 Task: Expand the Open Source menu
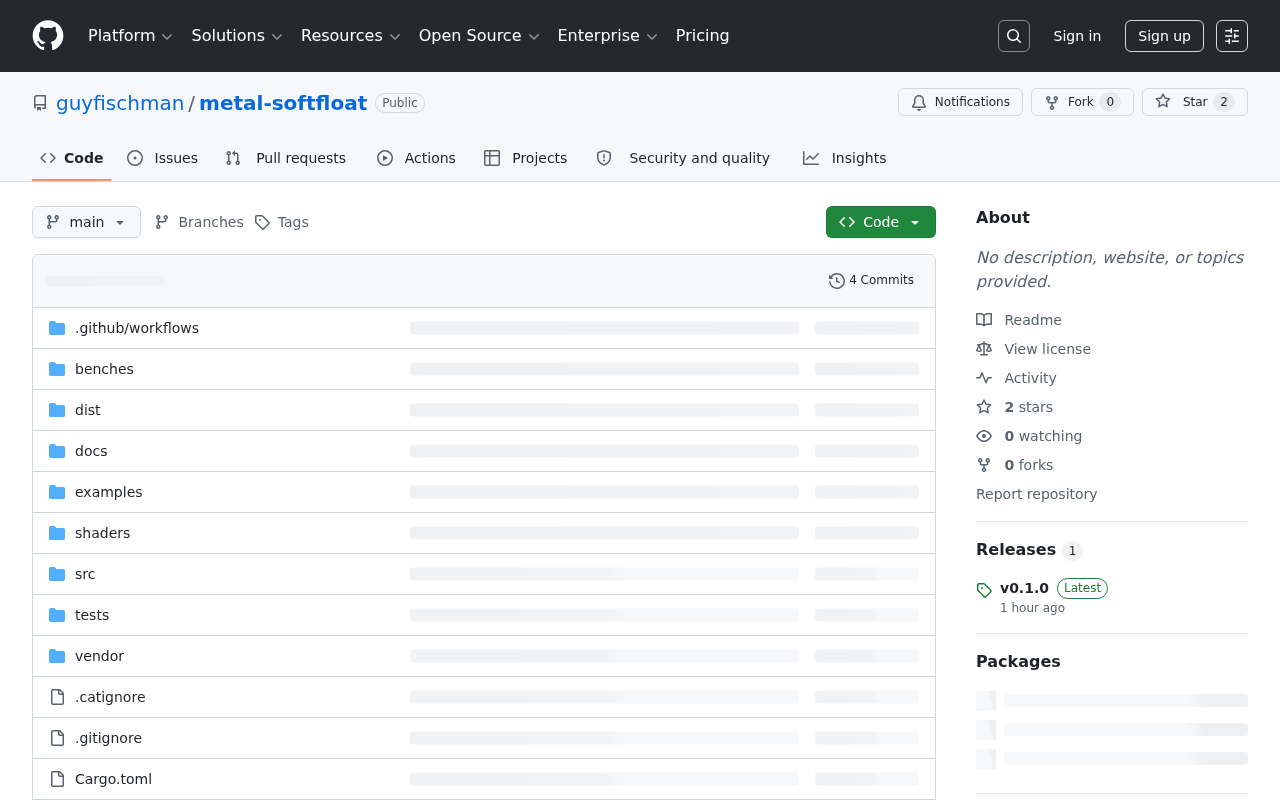tap(479, 36)
